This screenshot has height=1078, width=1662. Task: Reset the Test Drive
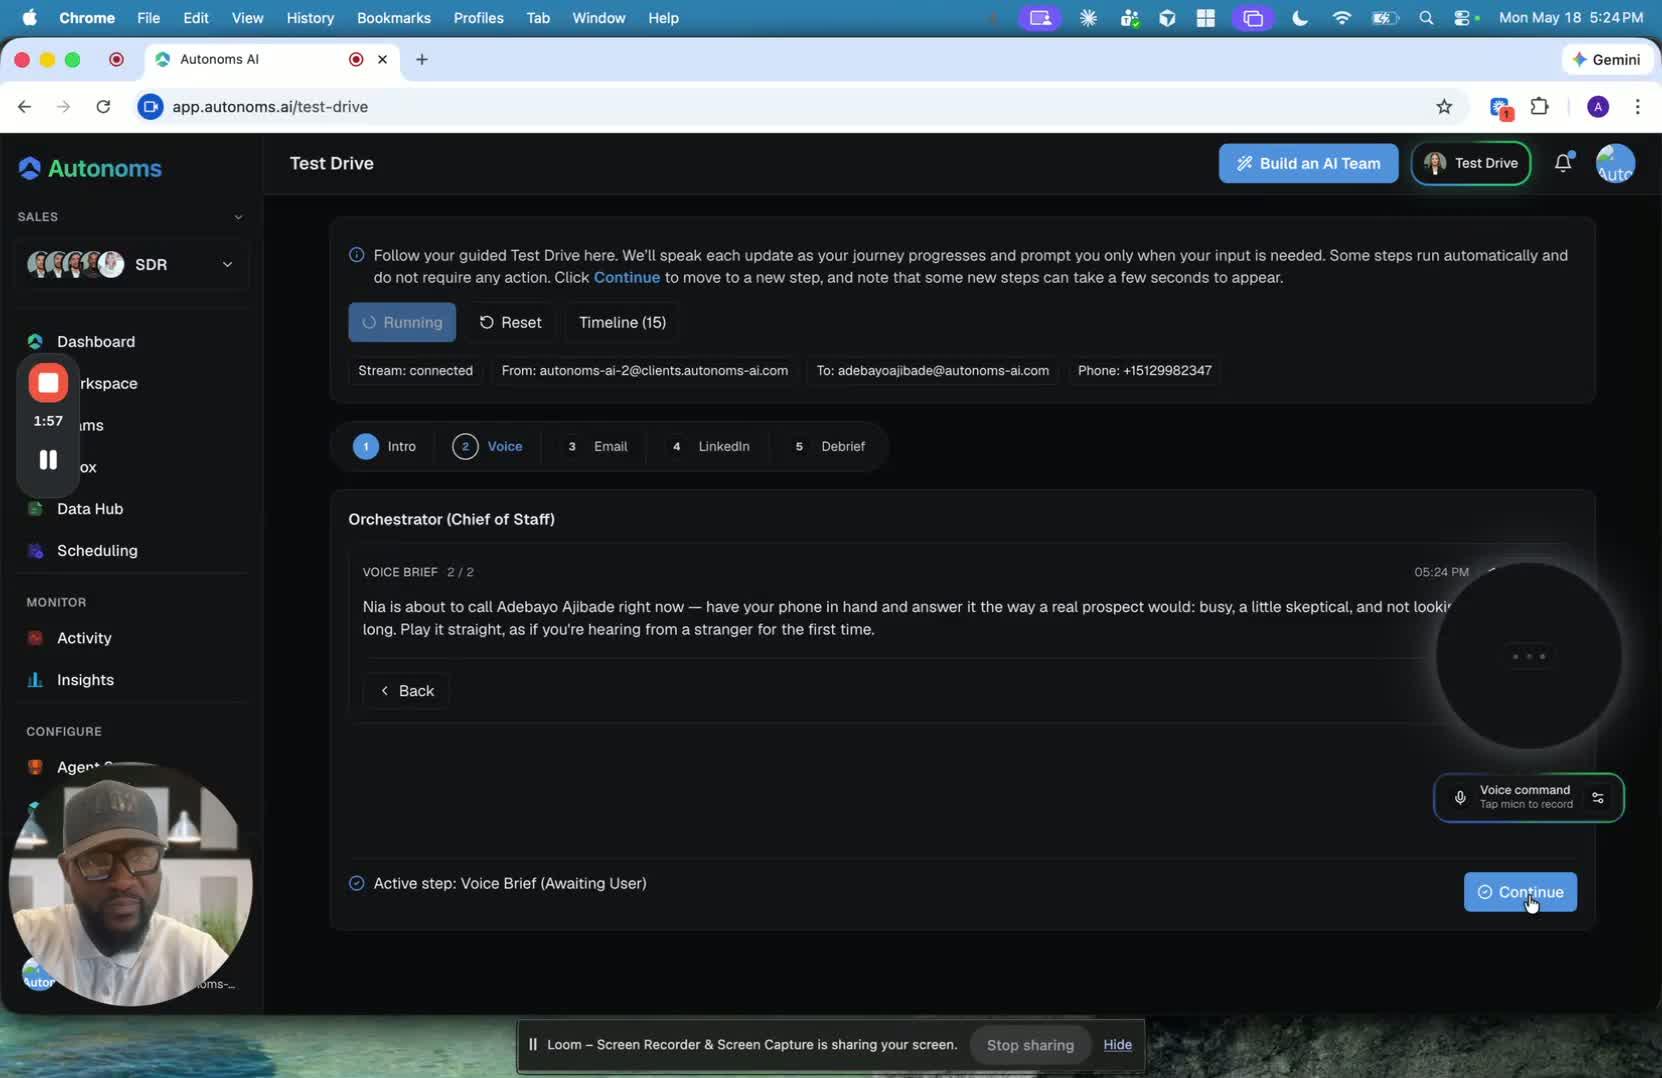click(x=510, y=322)
